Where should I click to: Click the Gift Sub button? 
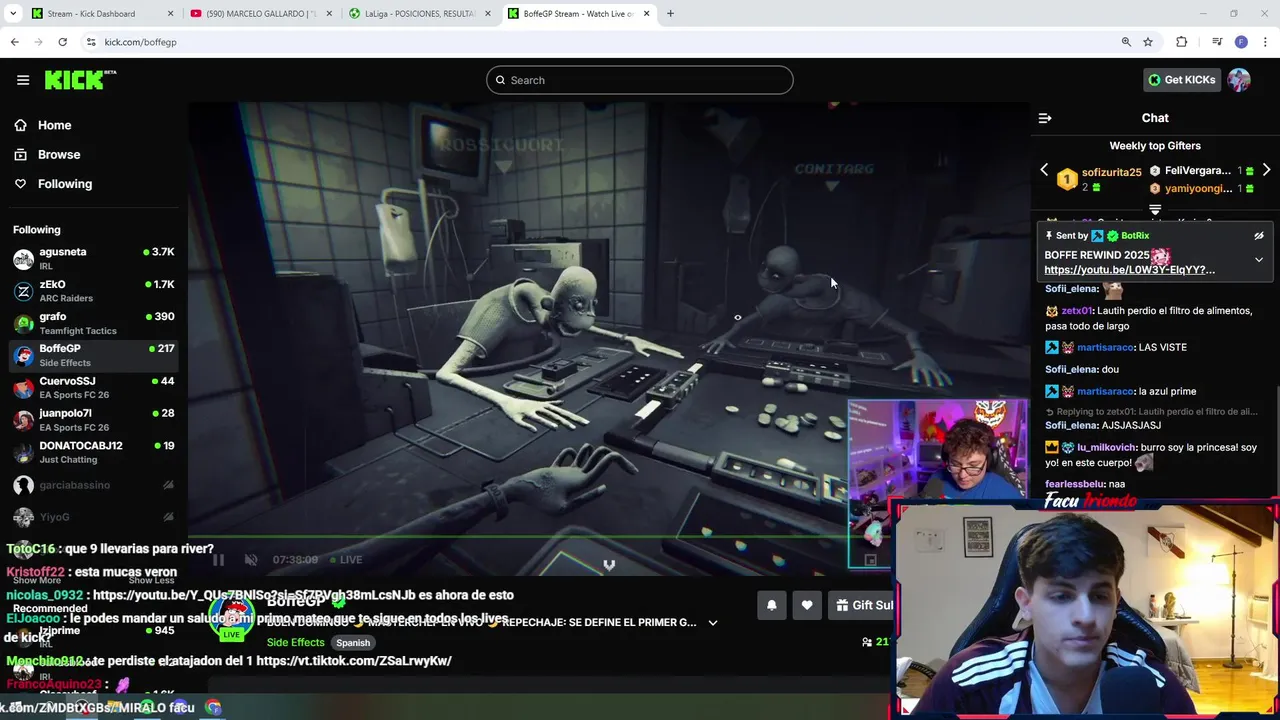(x=862, y=605)
